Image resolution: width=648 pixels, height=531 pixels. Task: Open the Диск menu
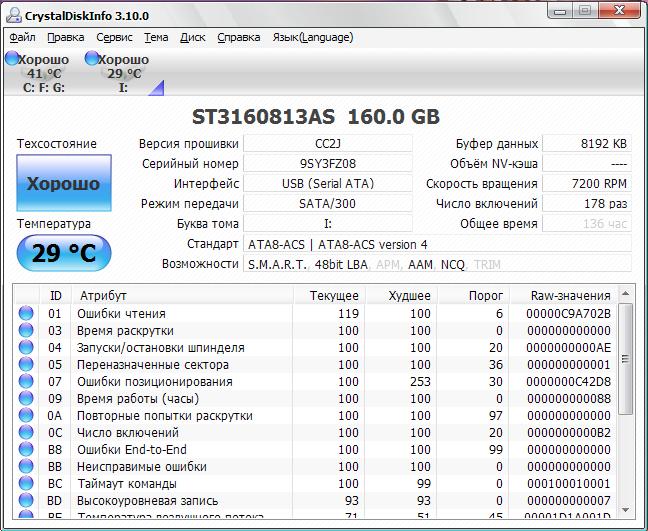193,38
